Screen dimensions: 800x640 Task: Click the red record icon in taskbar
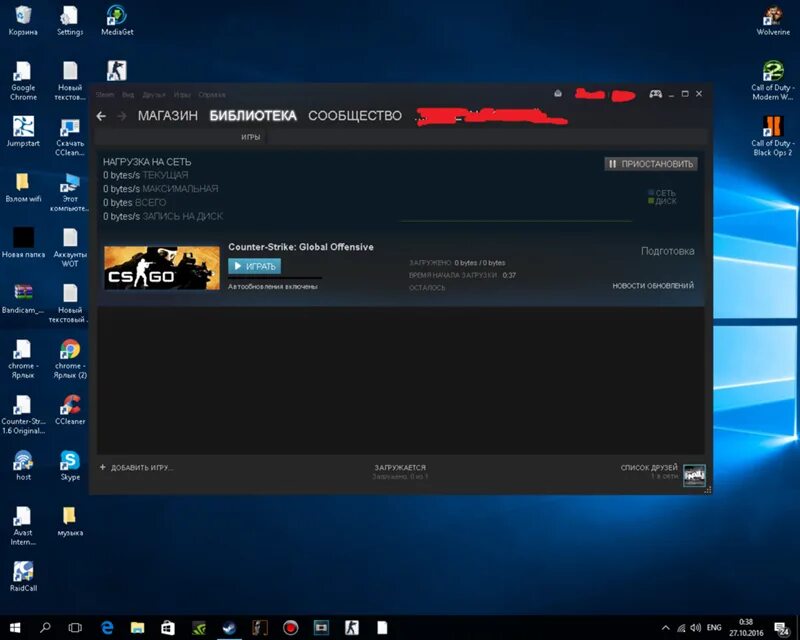(290, 628)
